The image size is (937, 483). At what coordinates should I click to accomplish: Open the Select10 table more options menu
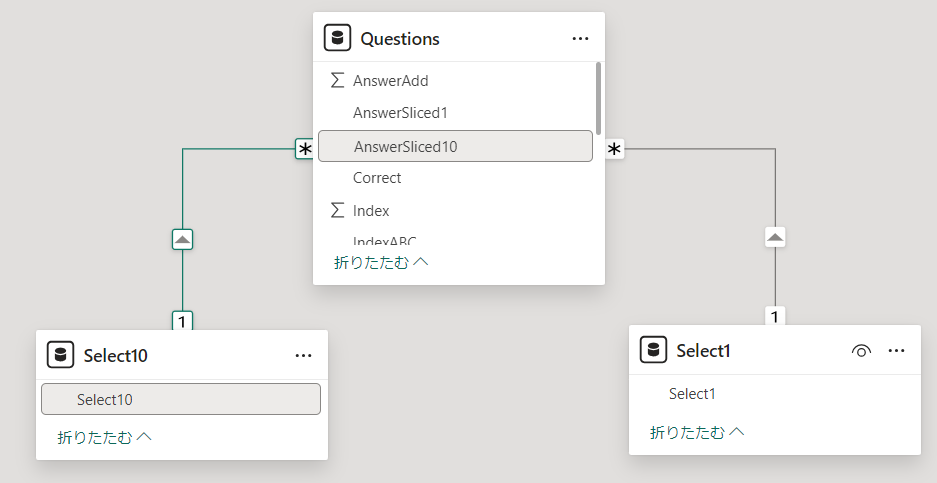pyautogui.click(x=304, y=355)
